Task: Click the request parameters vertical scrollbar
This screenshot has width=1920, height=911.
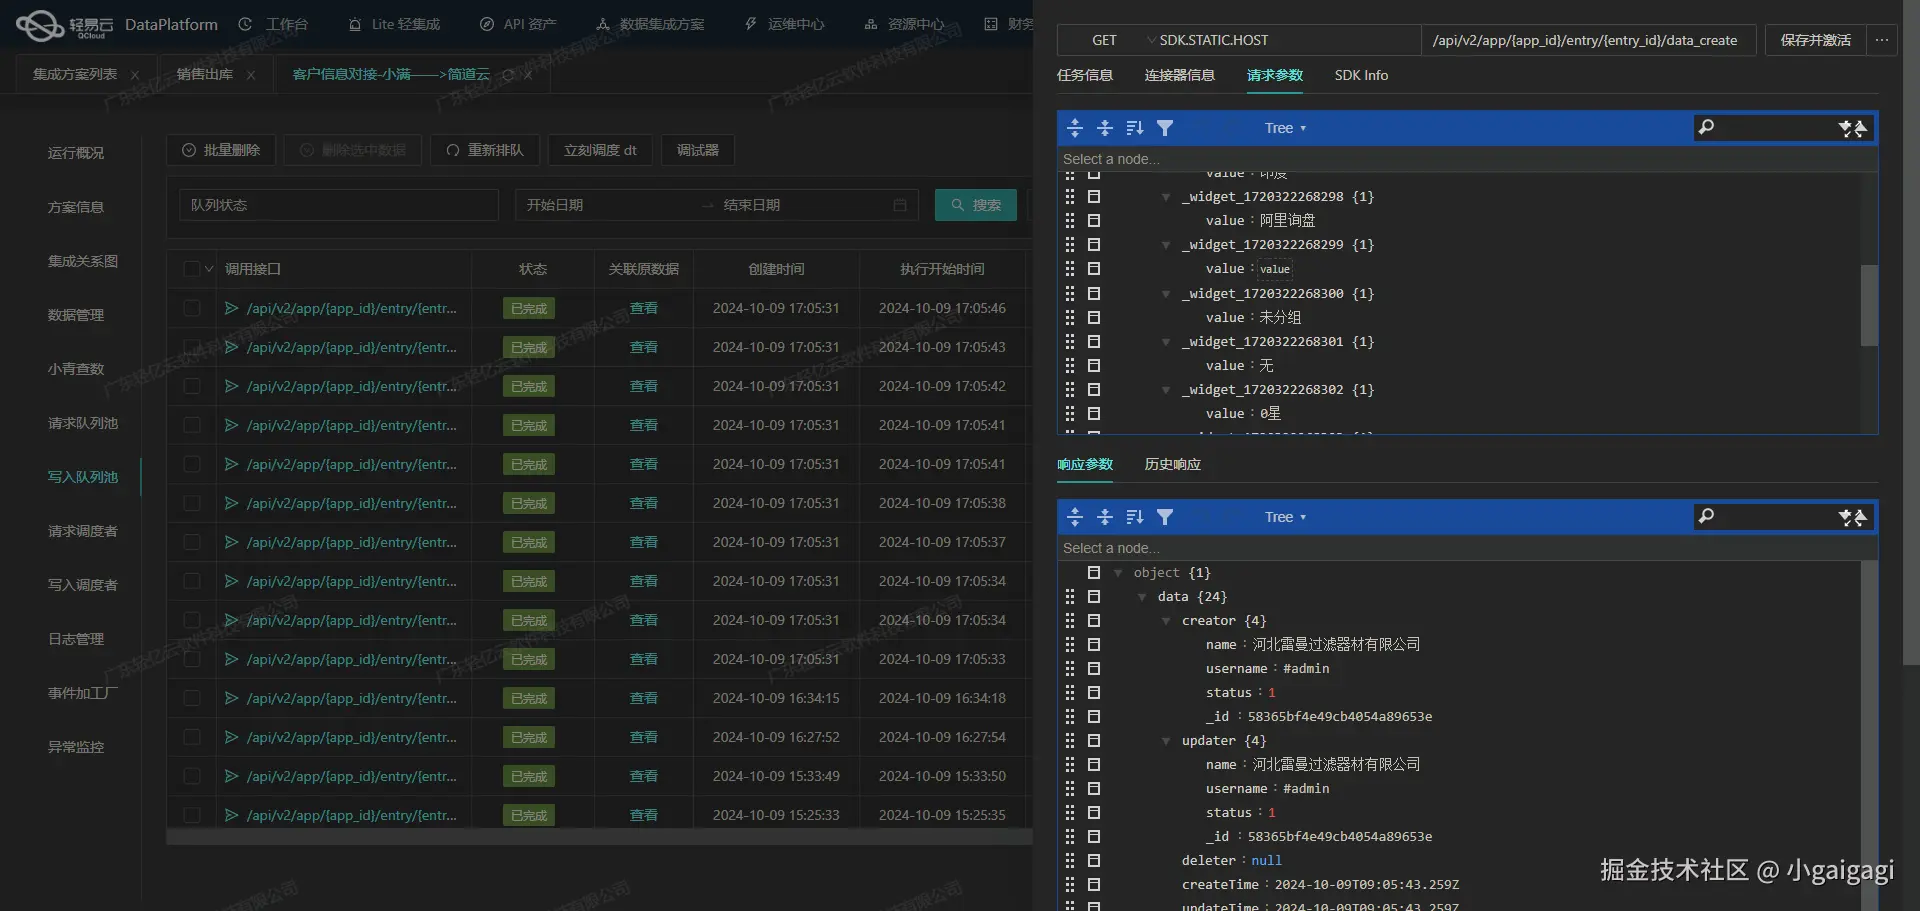Action: (x=1869, y=304)
